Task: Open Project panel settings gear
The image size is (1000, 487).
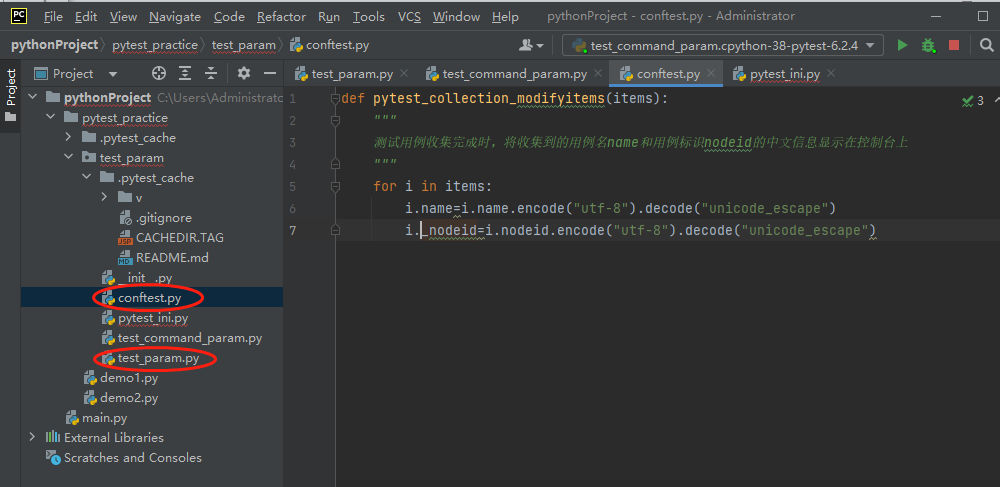Action: tap(244, 74)
